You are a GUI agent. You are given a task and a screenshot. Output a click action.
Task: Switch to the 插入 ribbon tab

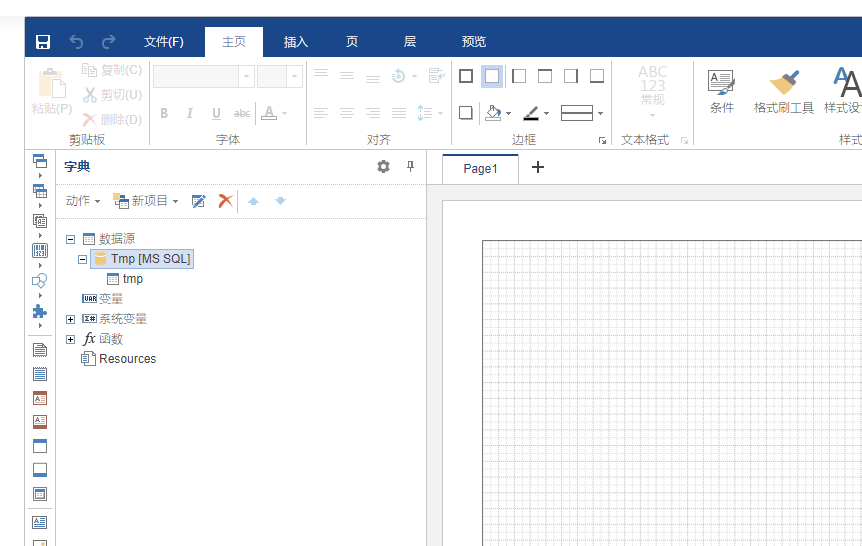pyautogui.click(x=296, y=42)
